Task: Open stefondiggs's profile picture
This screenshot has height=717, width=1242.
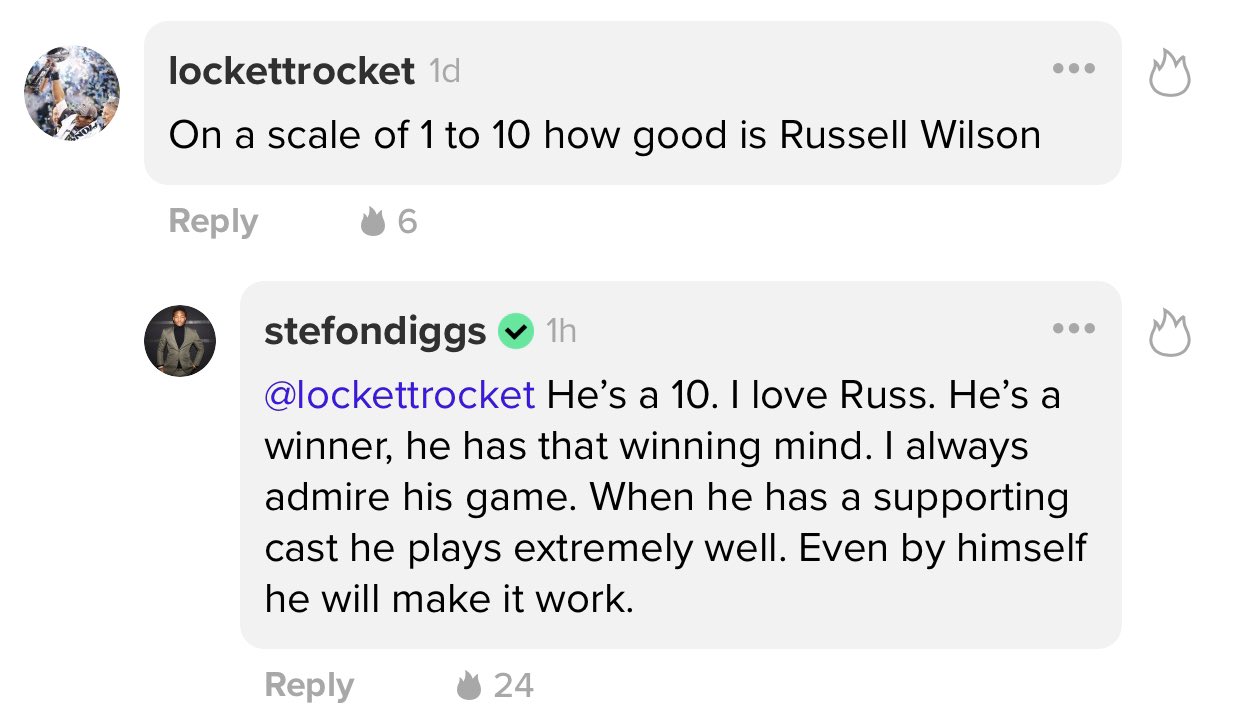Action: click(180, 341)
